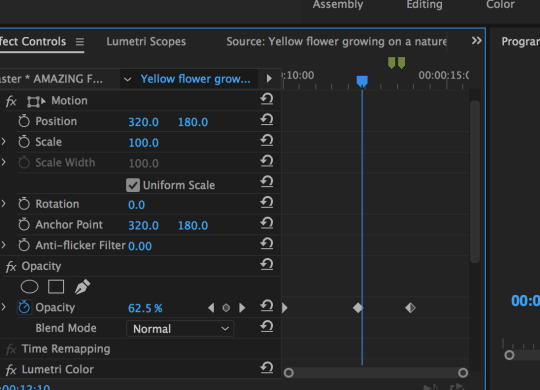Toggle Motion effect fx on/off

pos(11,102)
